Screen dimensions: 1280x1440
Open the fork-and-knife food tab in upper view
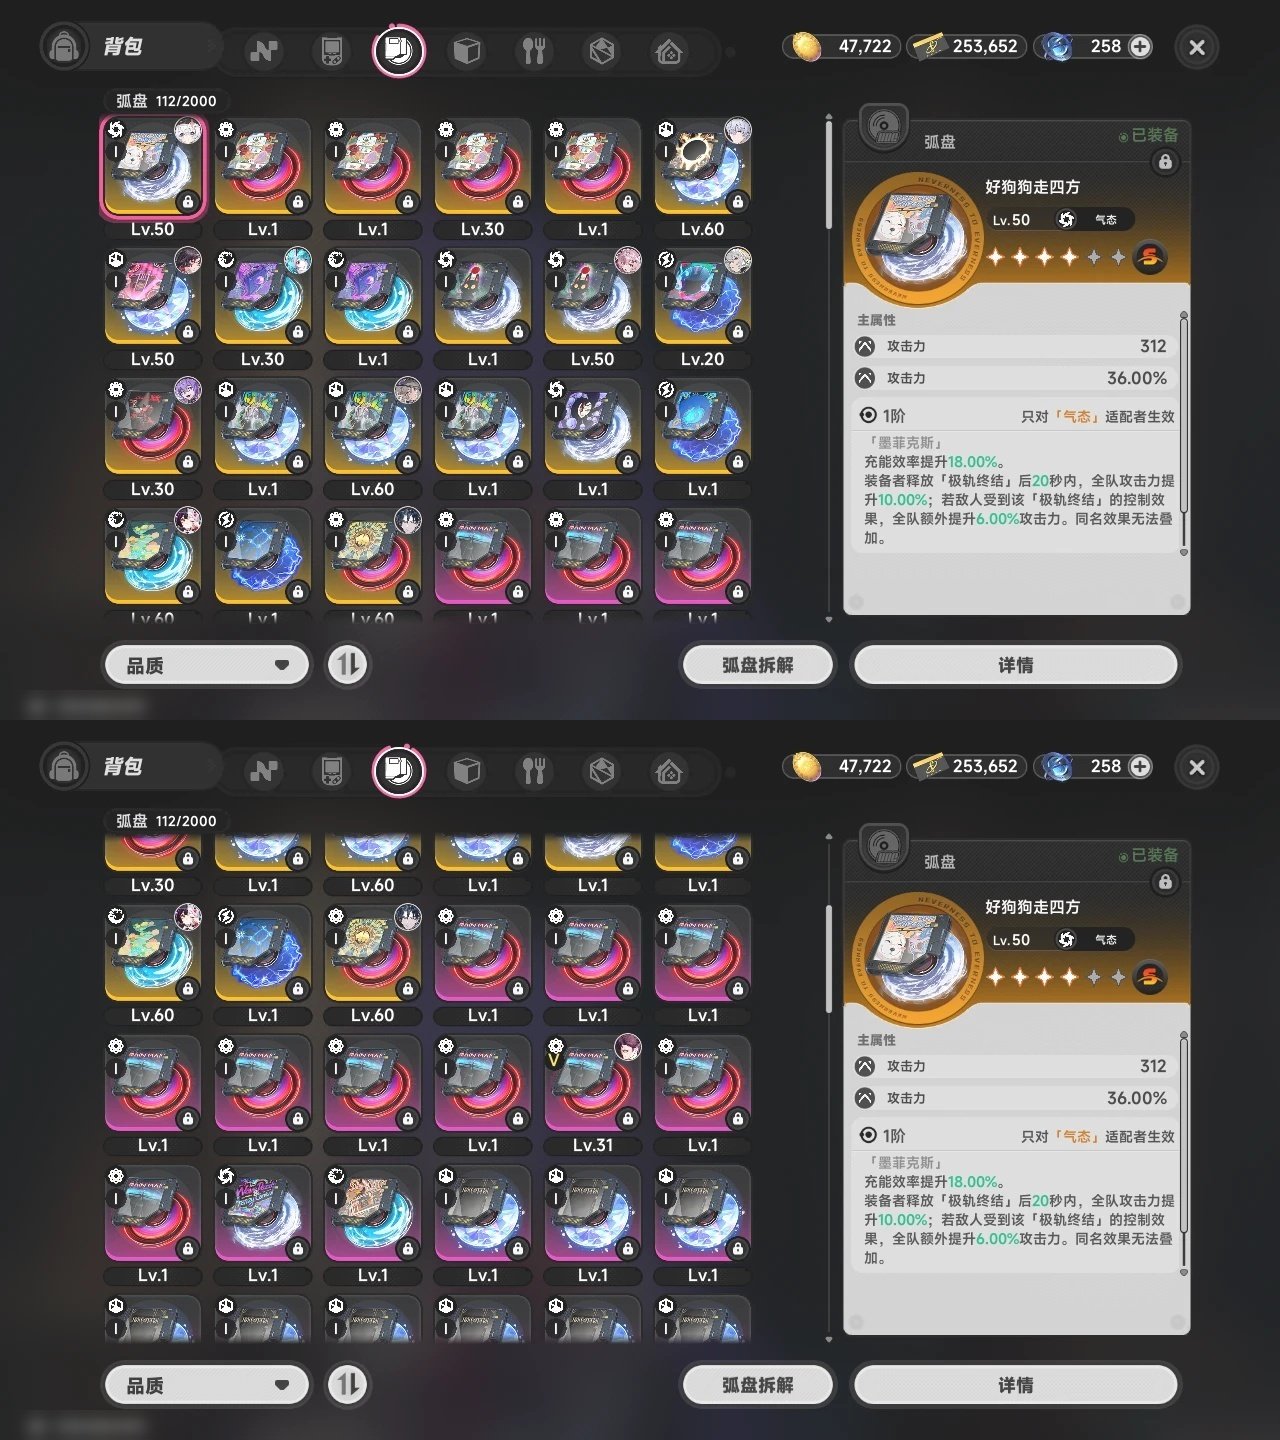534,51
